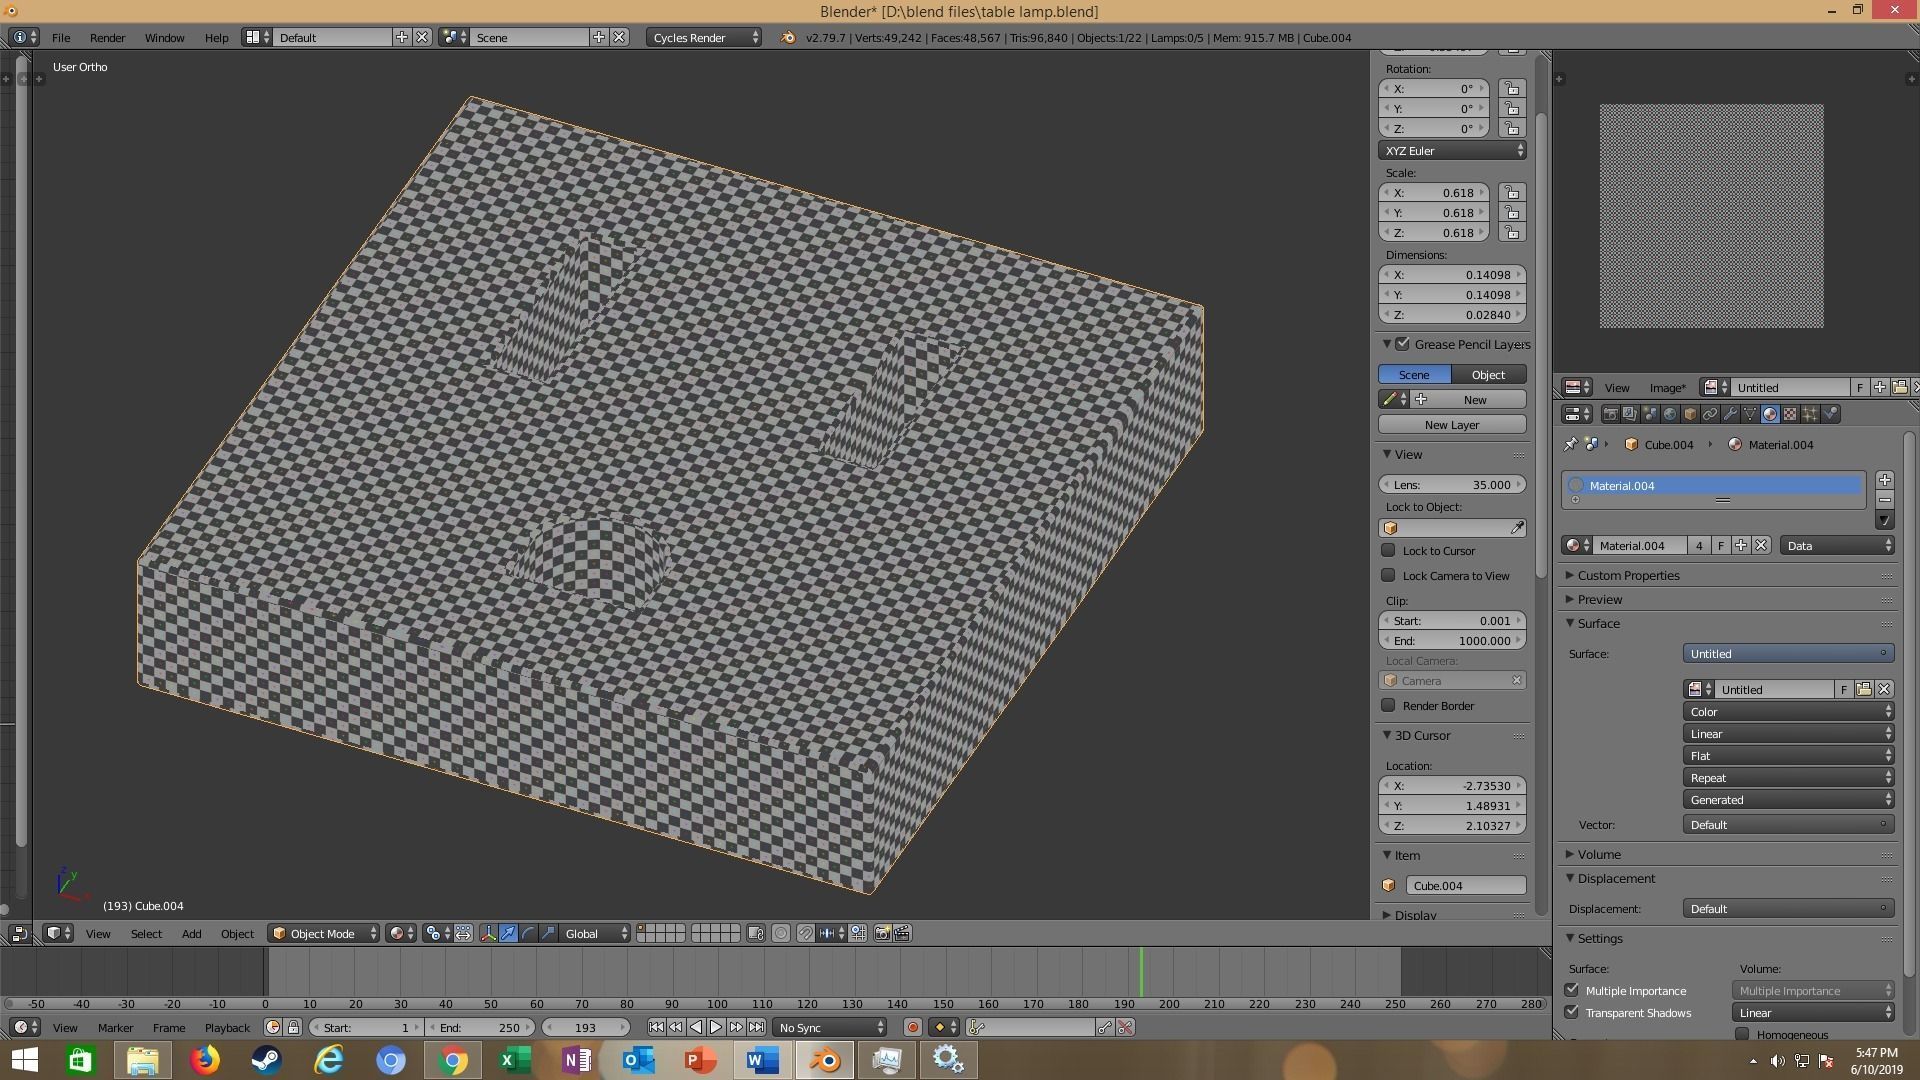Add a new material slot with plus
Viewport: 1920px width, 1080px height.
[x=1884, y=481]
